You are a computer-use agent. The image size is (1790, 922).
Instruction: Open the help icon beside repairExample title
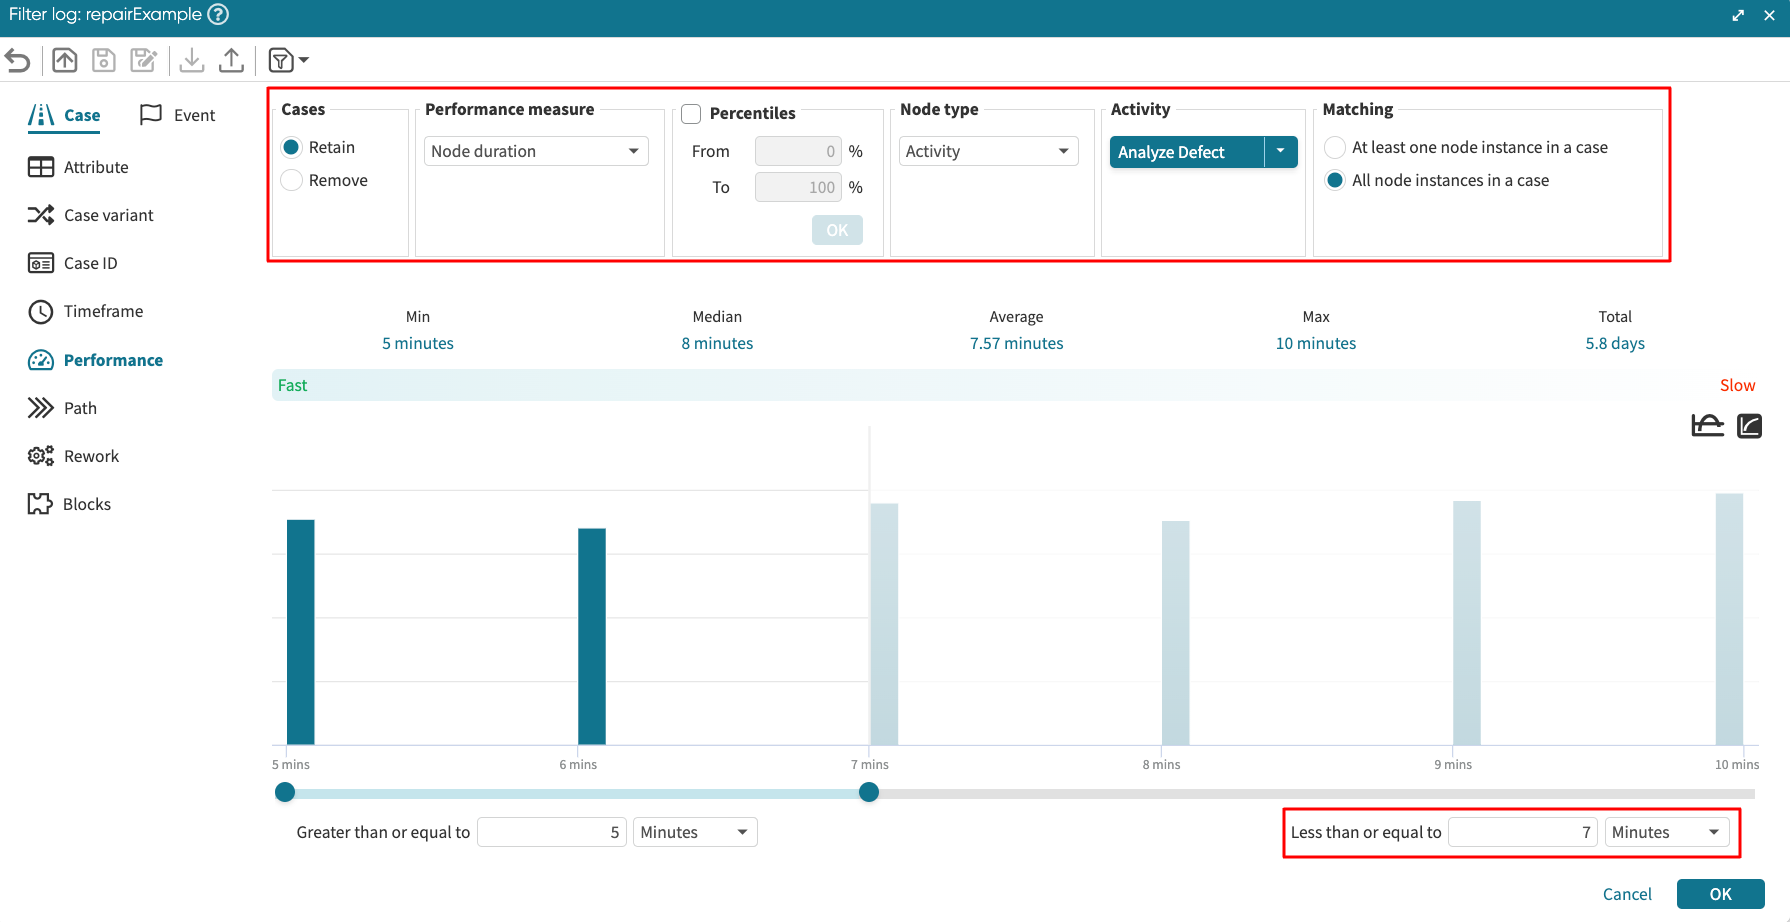coord(218,15)
